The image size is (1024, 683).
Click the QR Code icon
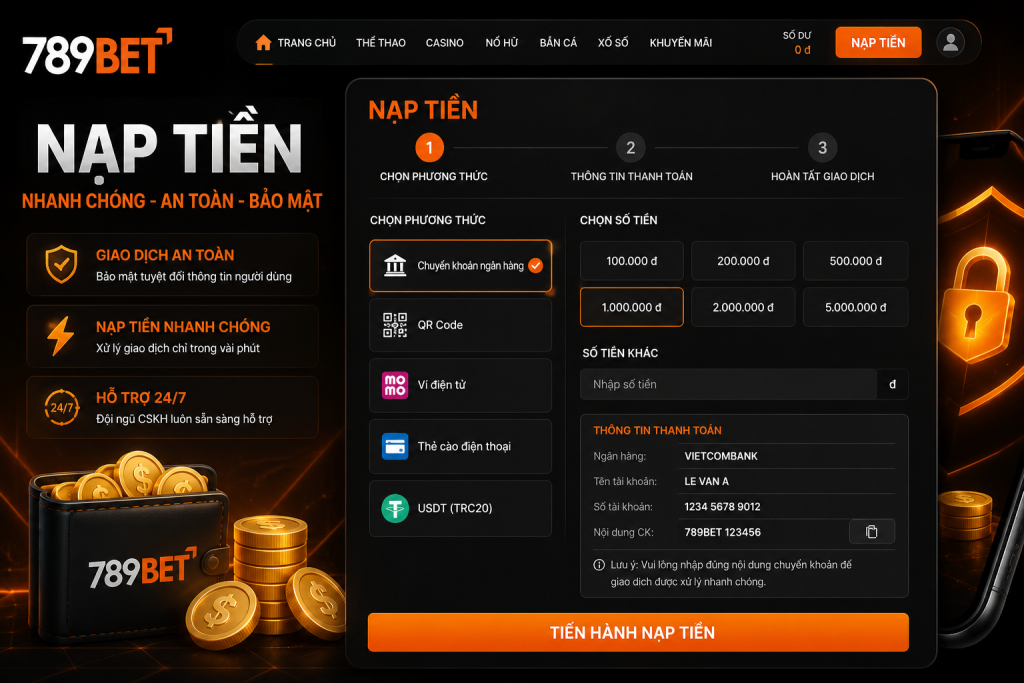pyautogui.click(x=395, y=325)
